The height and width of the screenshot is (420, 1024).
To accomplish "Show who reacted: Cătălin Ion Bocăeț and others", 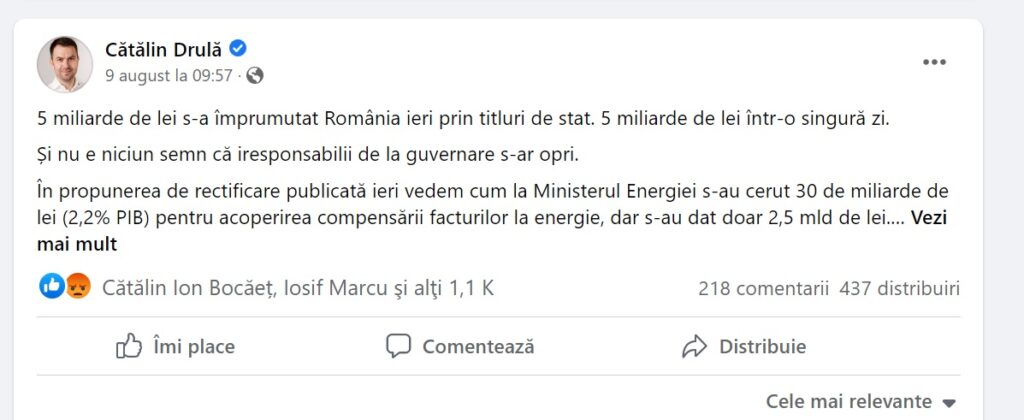I will point(298,288).
